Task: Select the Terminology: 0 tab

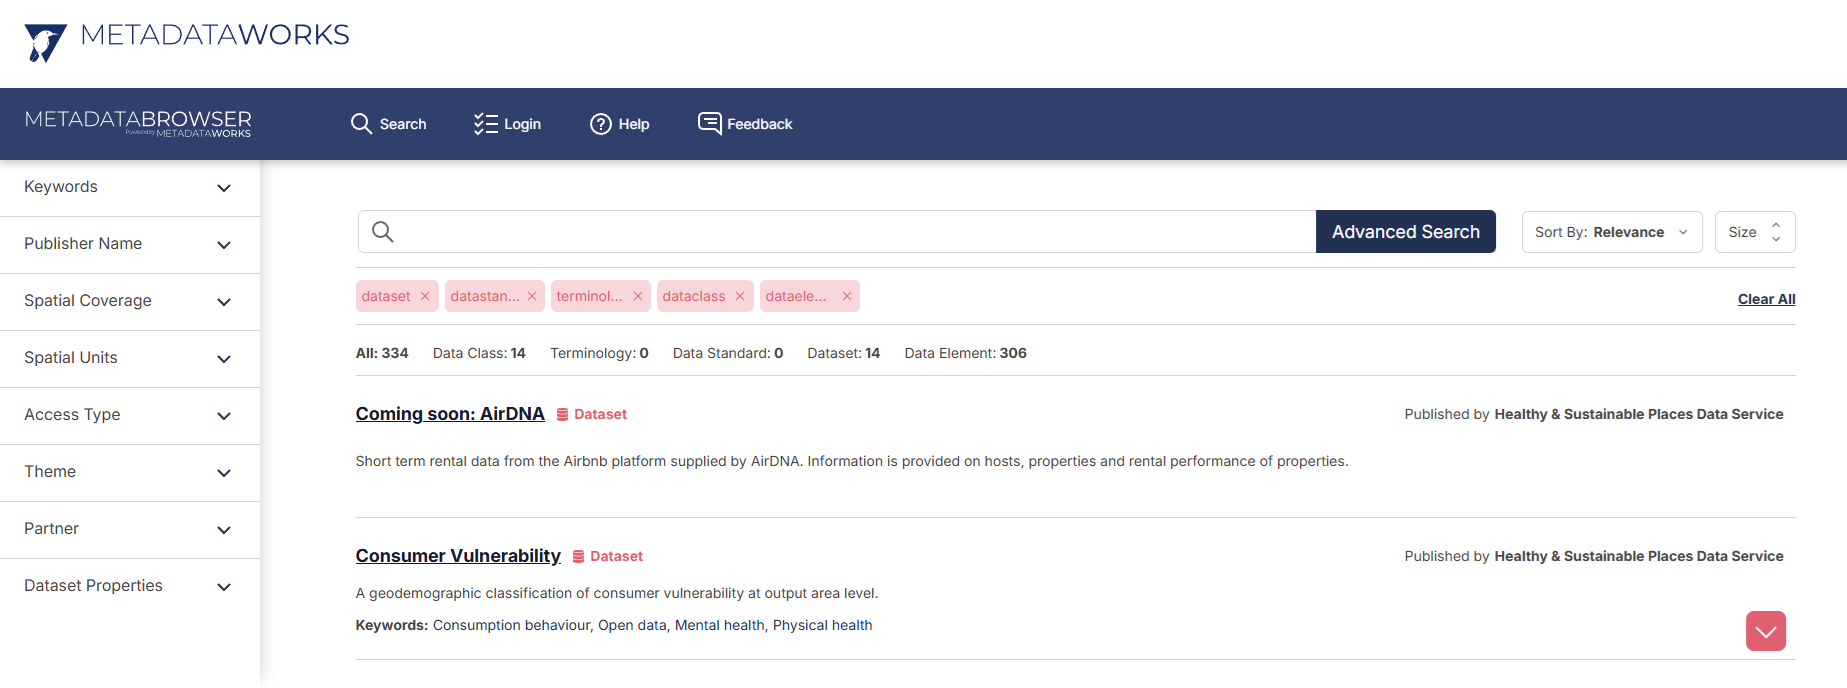Action: [599, 353]
